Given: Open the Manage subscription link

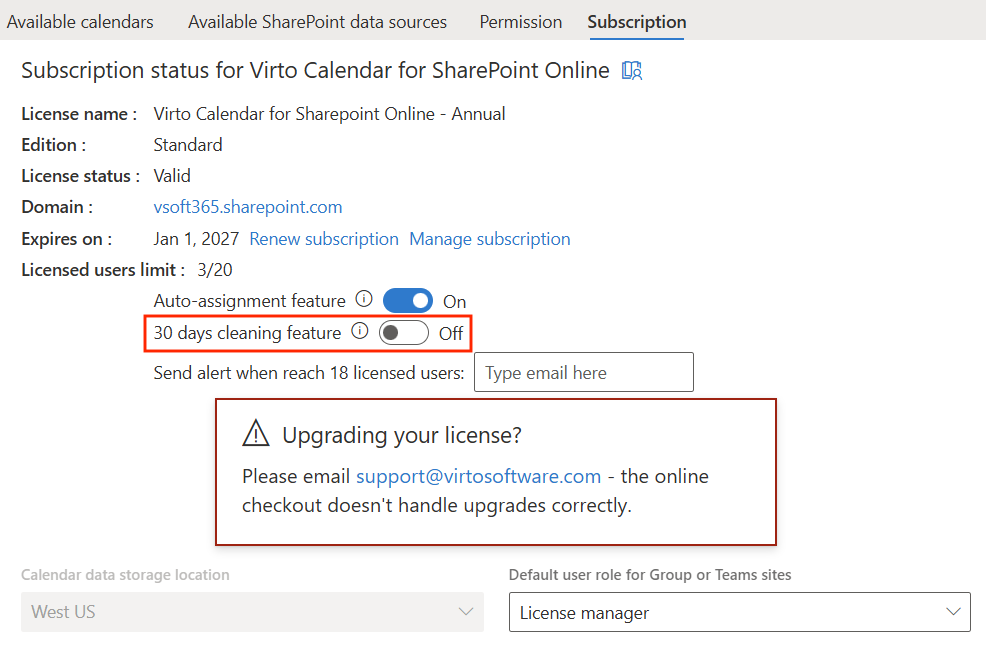Looking at the screenshot, I should point(490,239).
